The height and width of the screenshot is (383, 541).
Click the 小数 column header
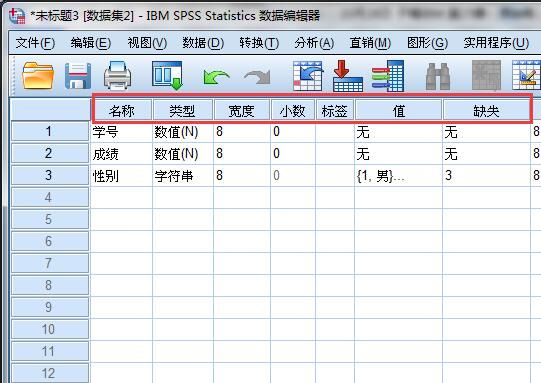(293, 110)
